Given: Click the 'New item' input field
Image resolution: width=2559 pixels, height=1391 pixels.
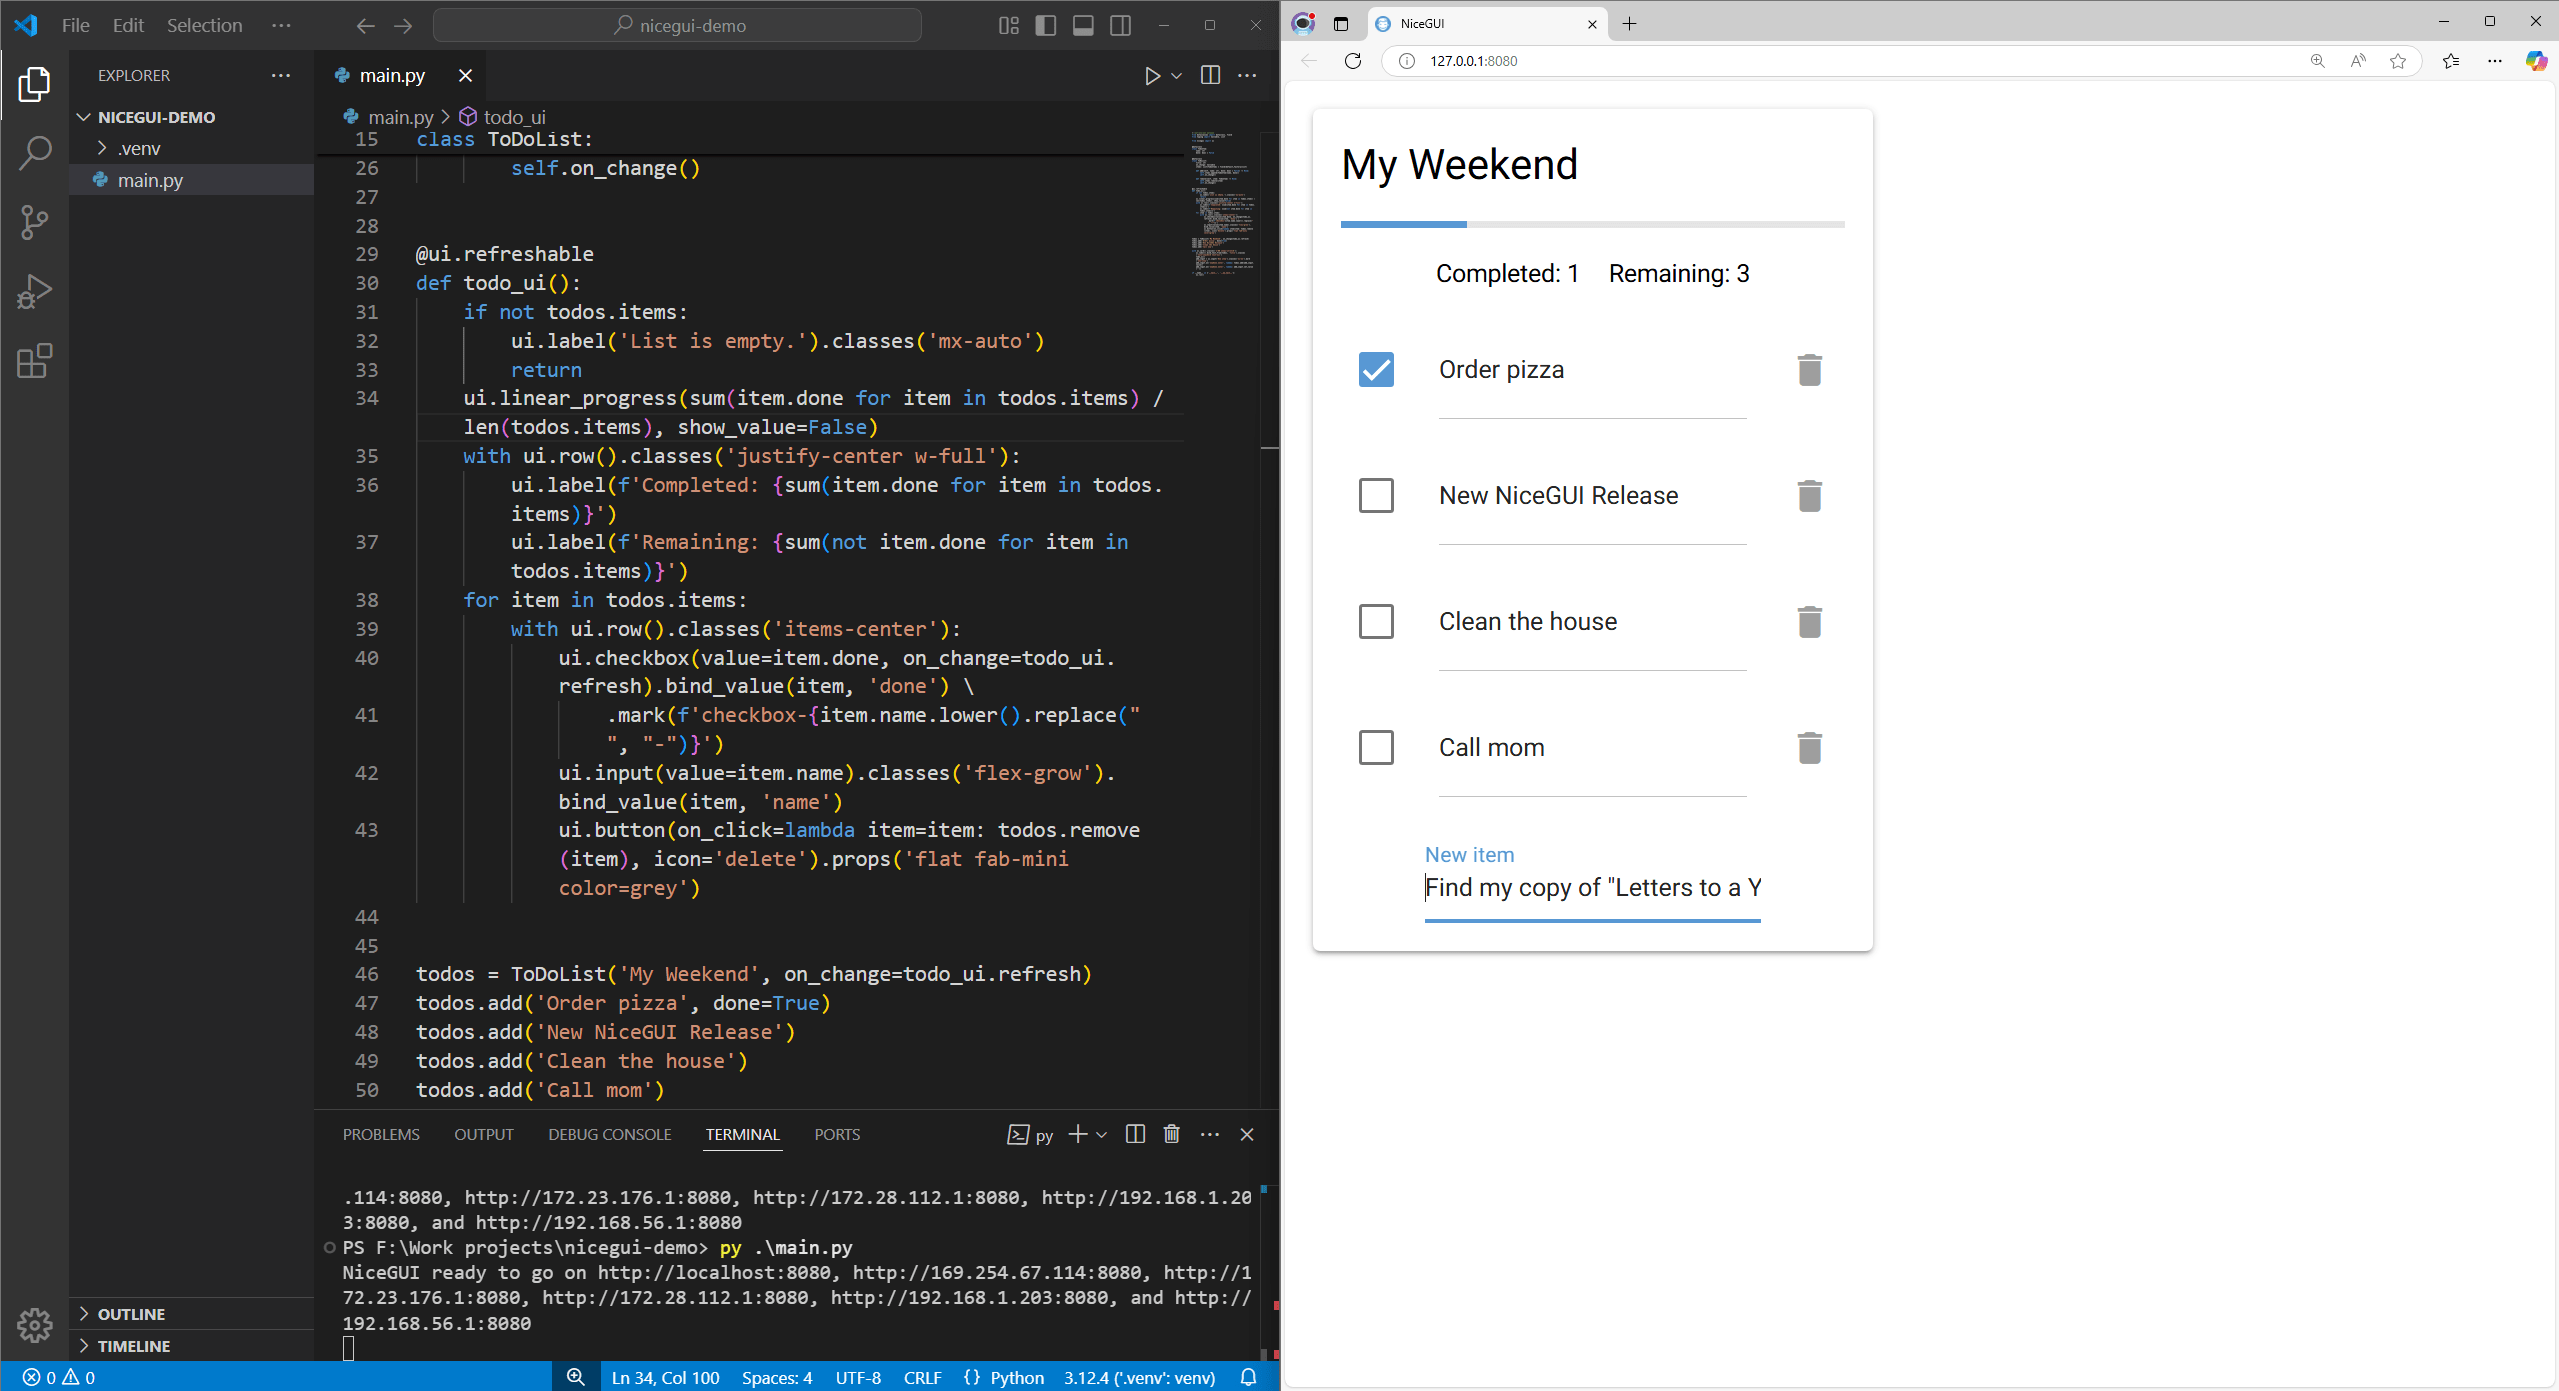Looking at the screenshot, I should point(1590,888).
